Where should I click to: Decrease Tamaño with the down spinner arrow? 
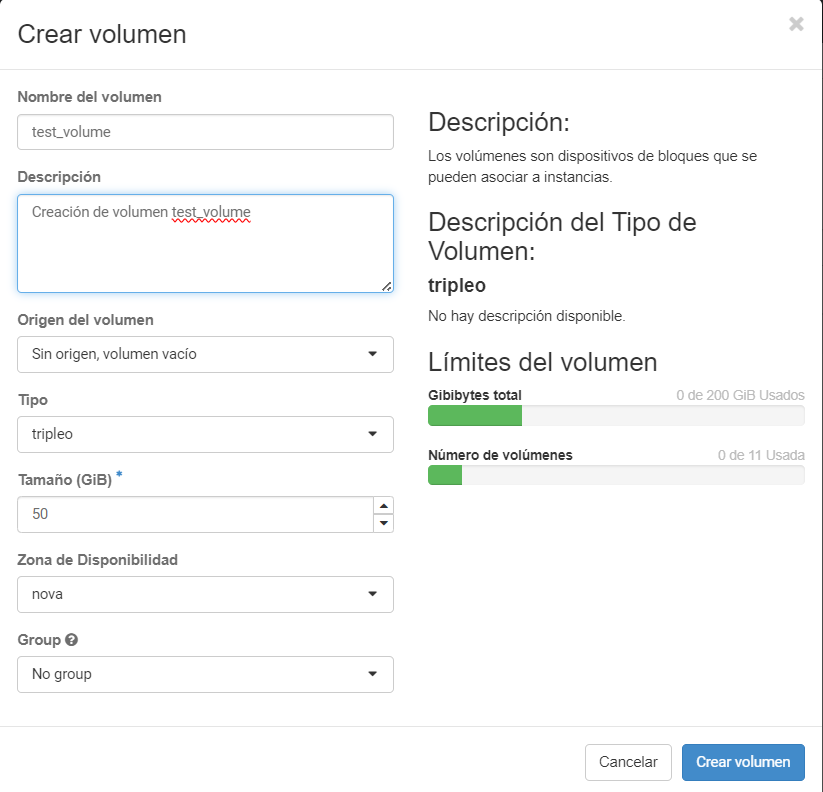(383, 522)
